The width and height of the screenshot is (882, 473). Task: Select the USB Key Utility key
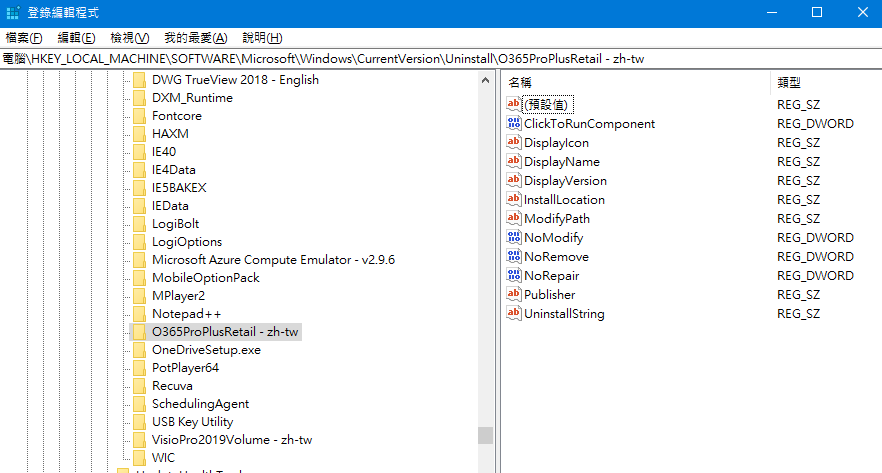192,422
